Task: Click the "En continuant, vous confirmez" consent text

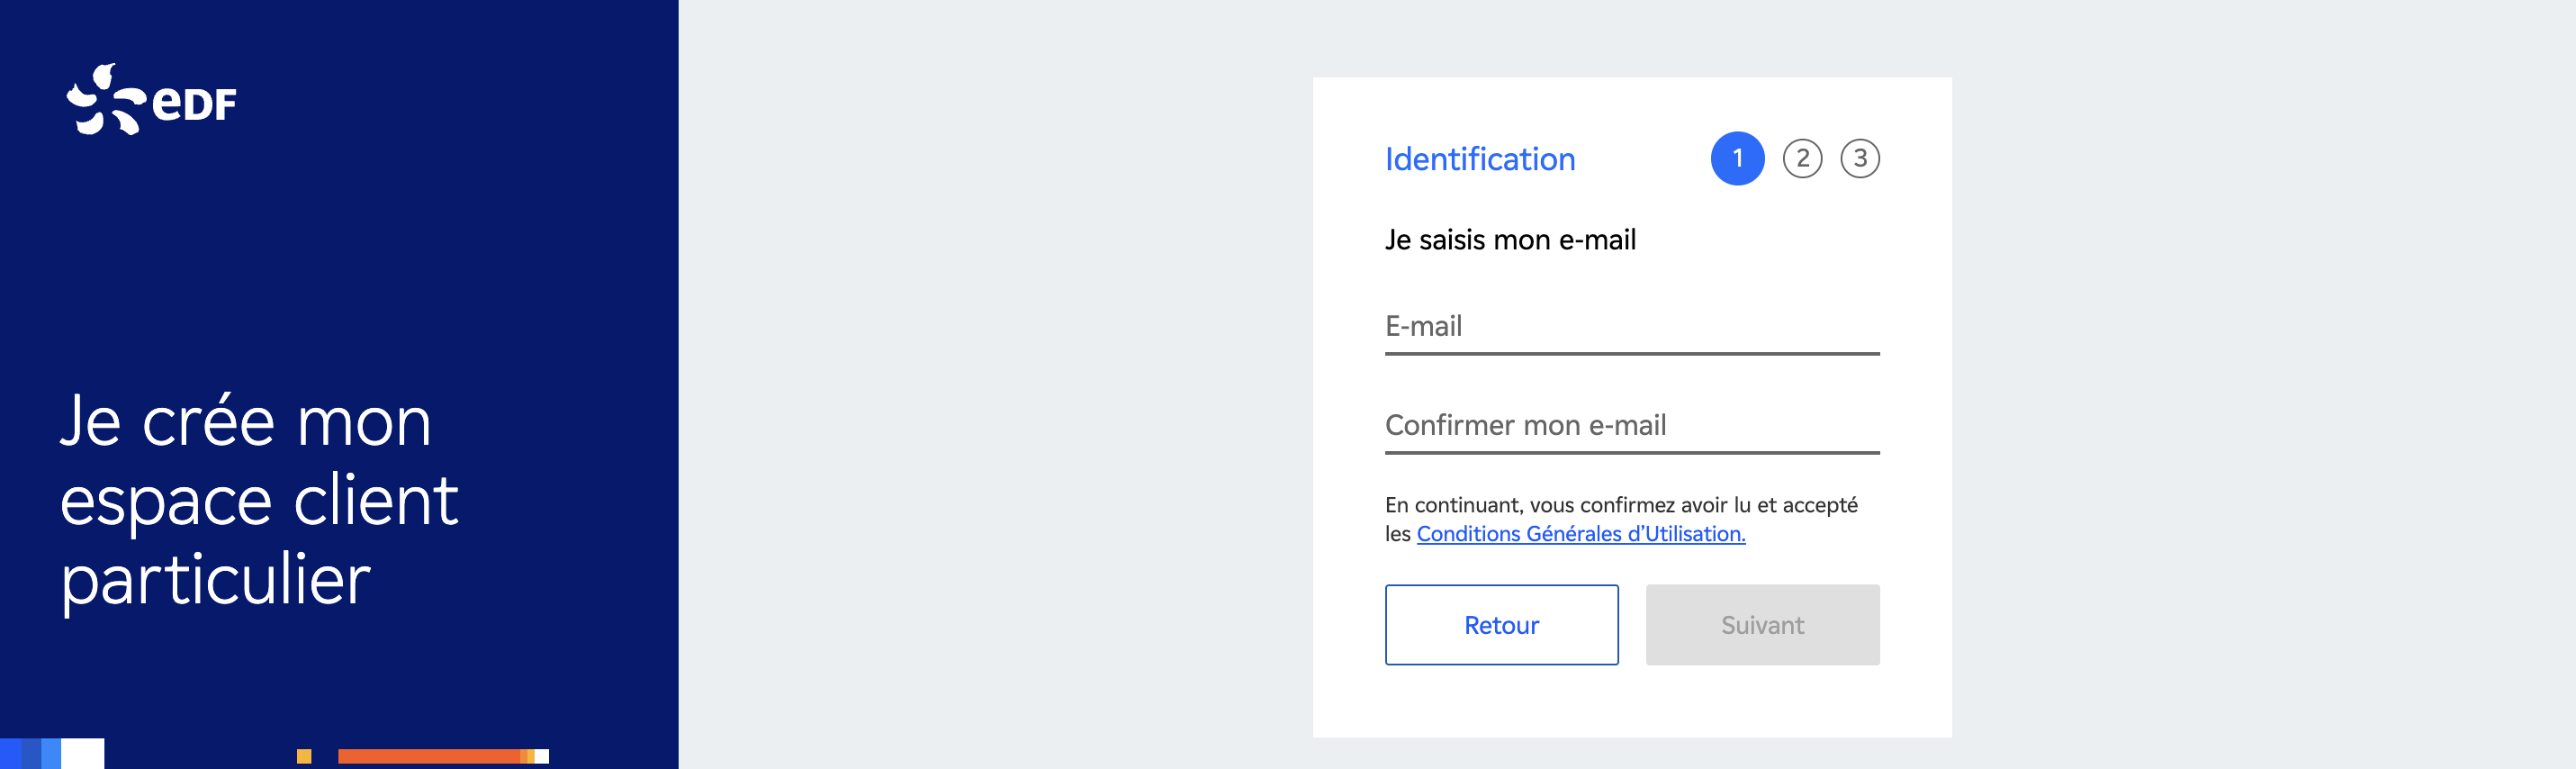Action: point(1620,505)
